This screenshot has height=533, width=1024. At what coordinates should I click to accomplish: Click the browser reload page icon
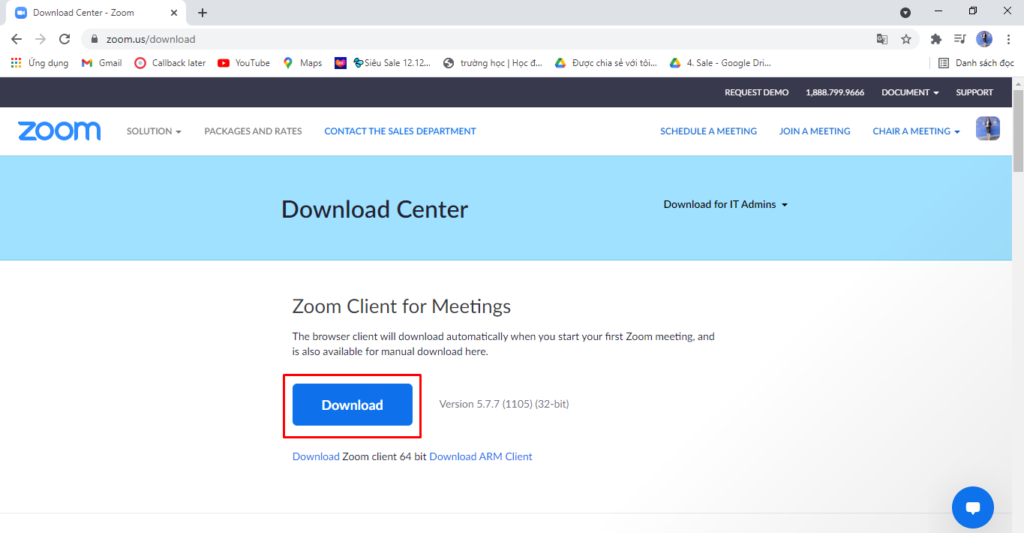(x=65, y=39)
